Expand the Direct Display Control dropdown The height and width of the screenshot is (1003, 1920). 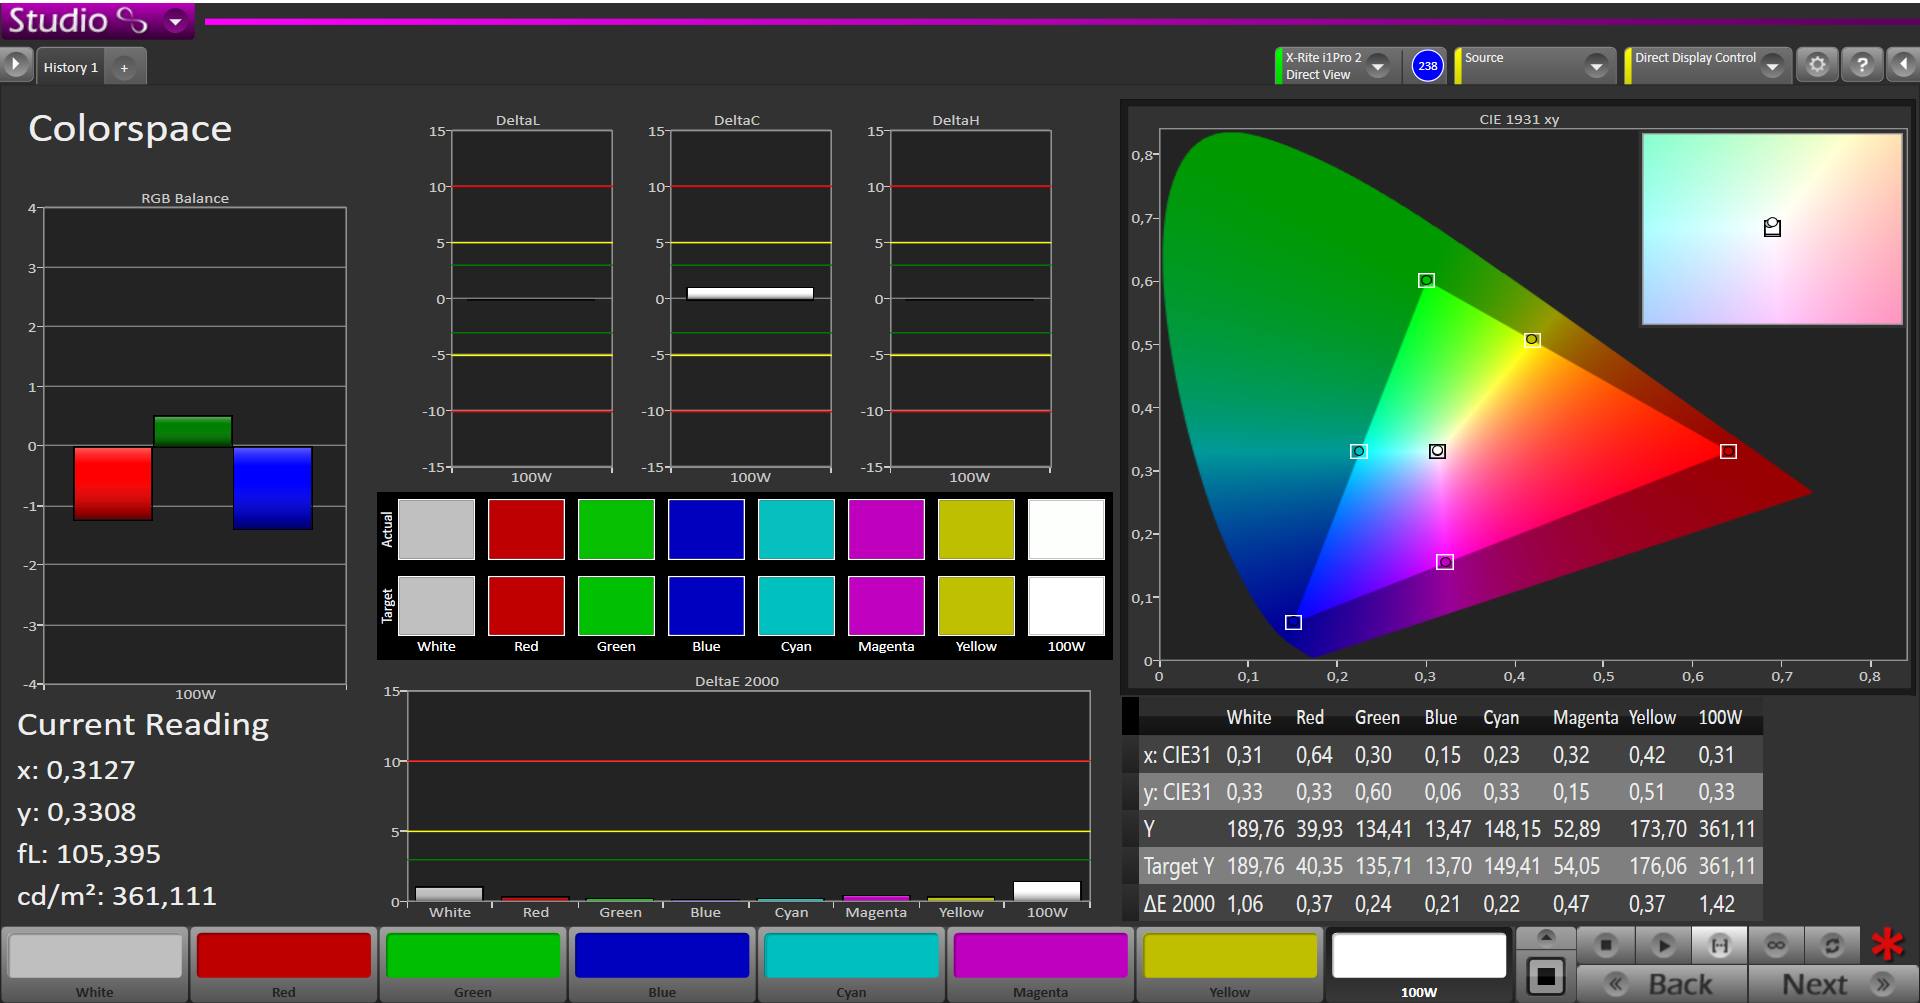coord(1772,66)
